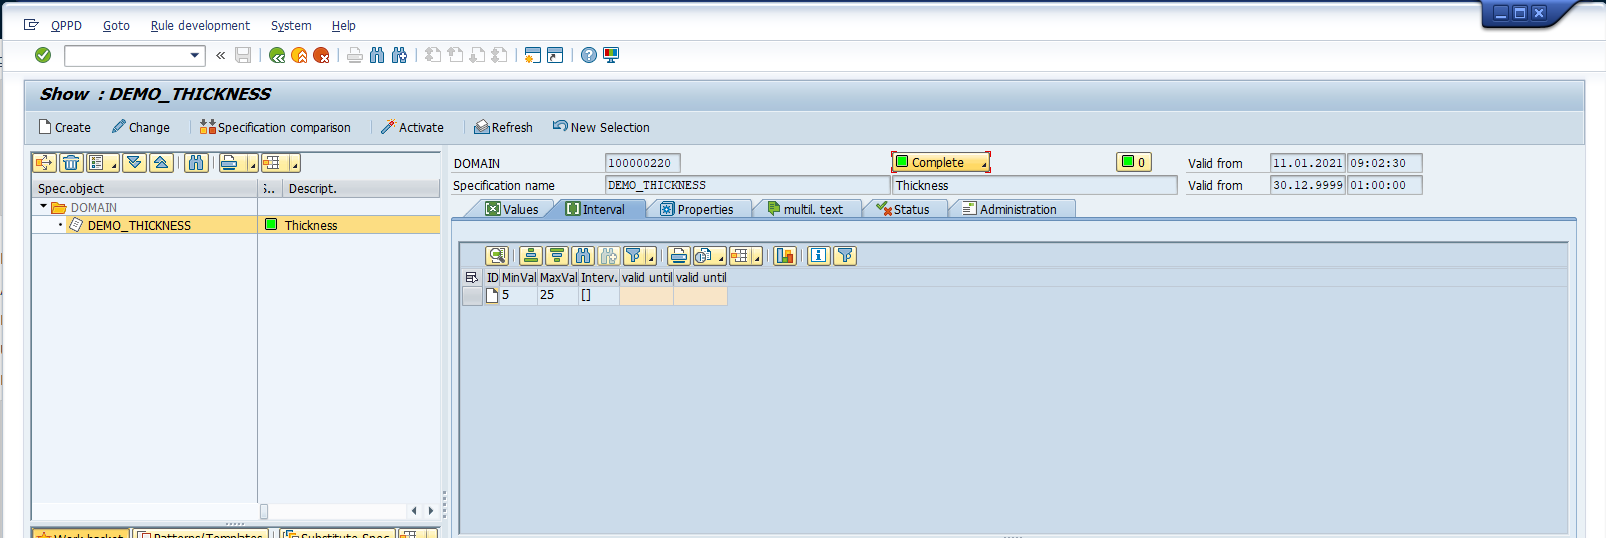Click green status indicator next to Thickness

click(x=271, y=225)
